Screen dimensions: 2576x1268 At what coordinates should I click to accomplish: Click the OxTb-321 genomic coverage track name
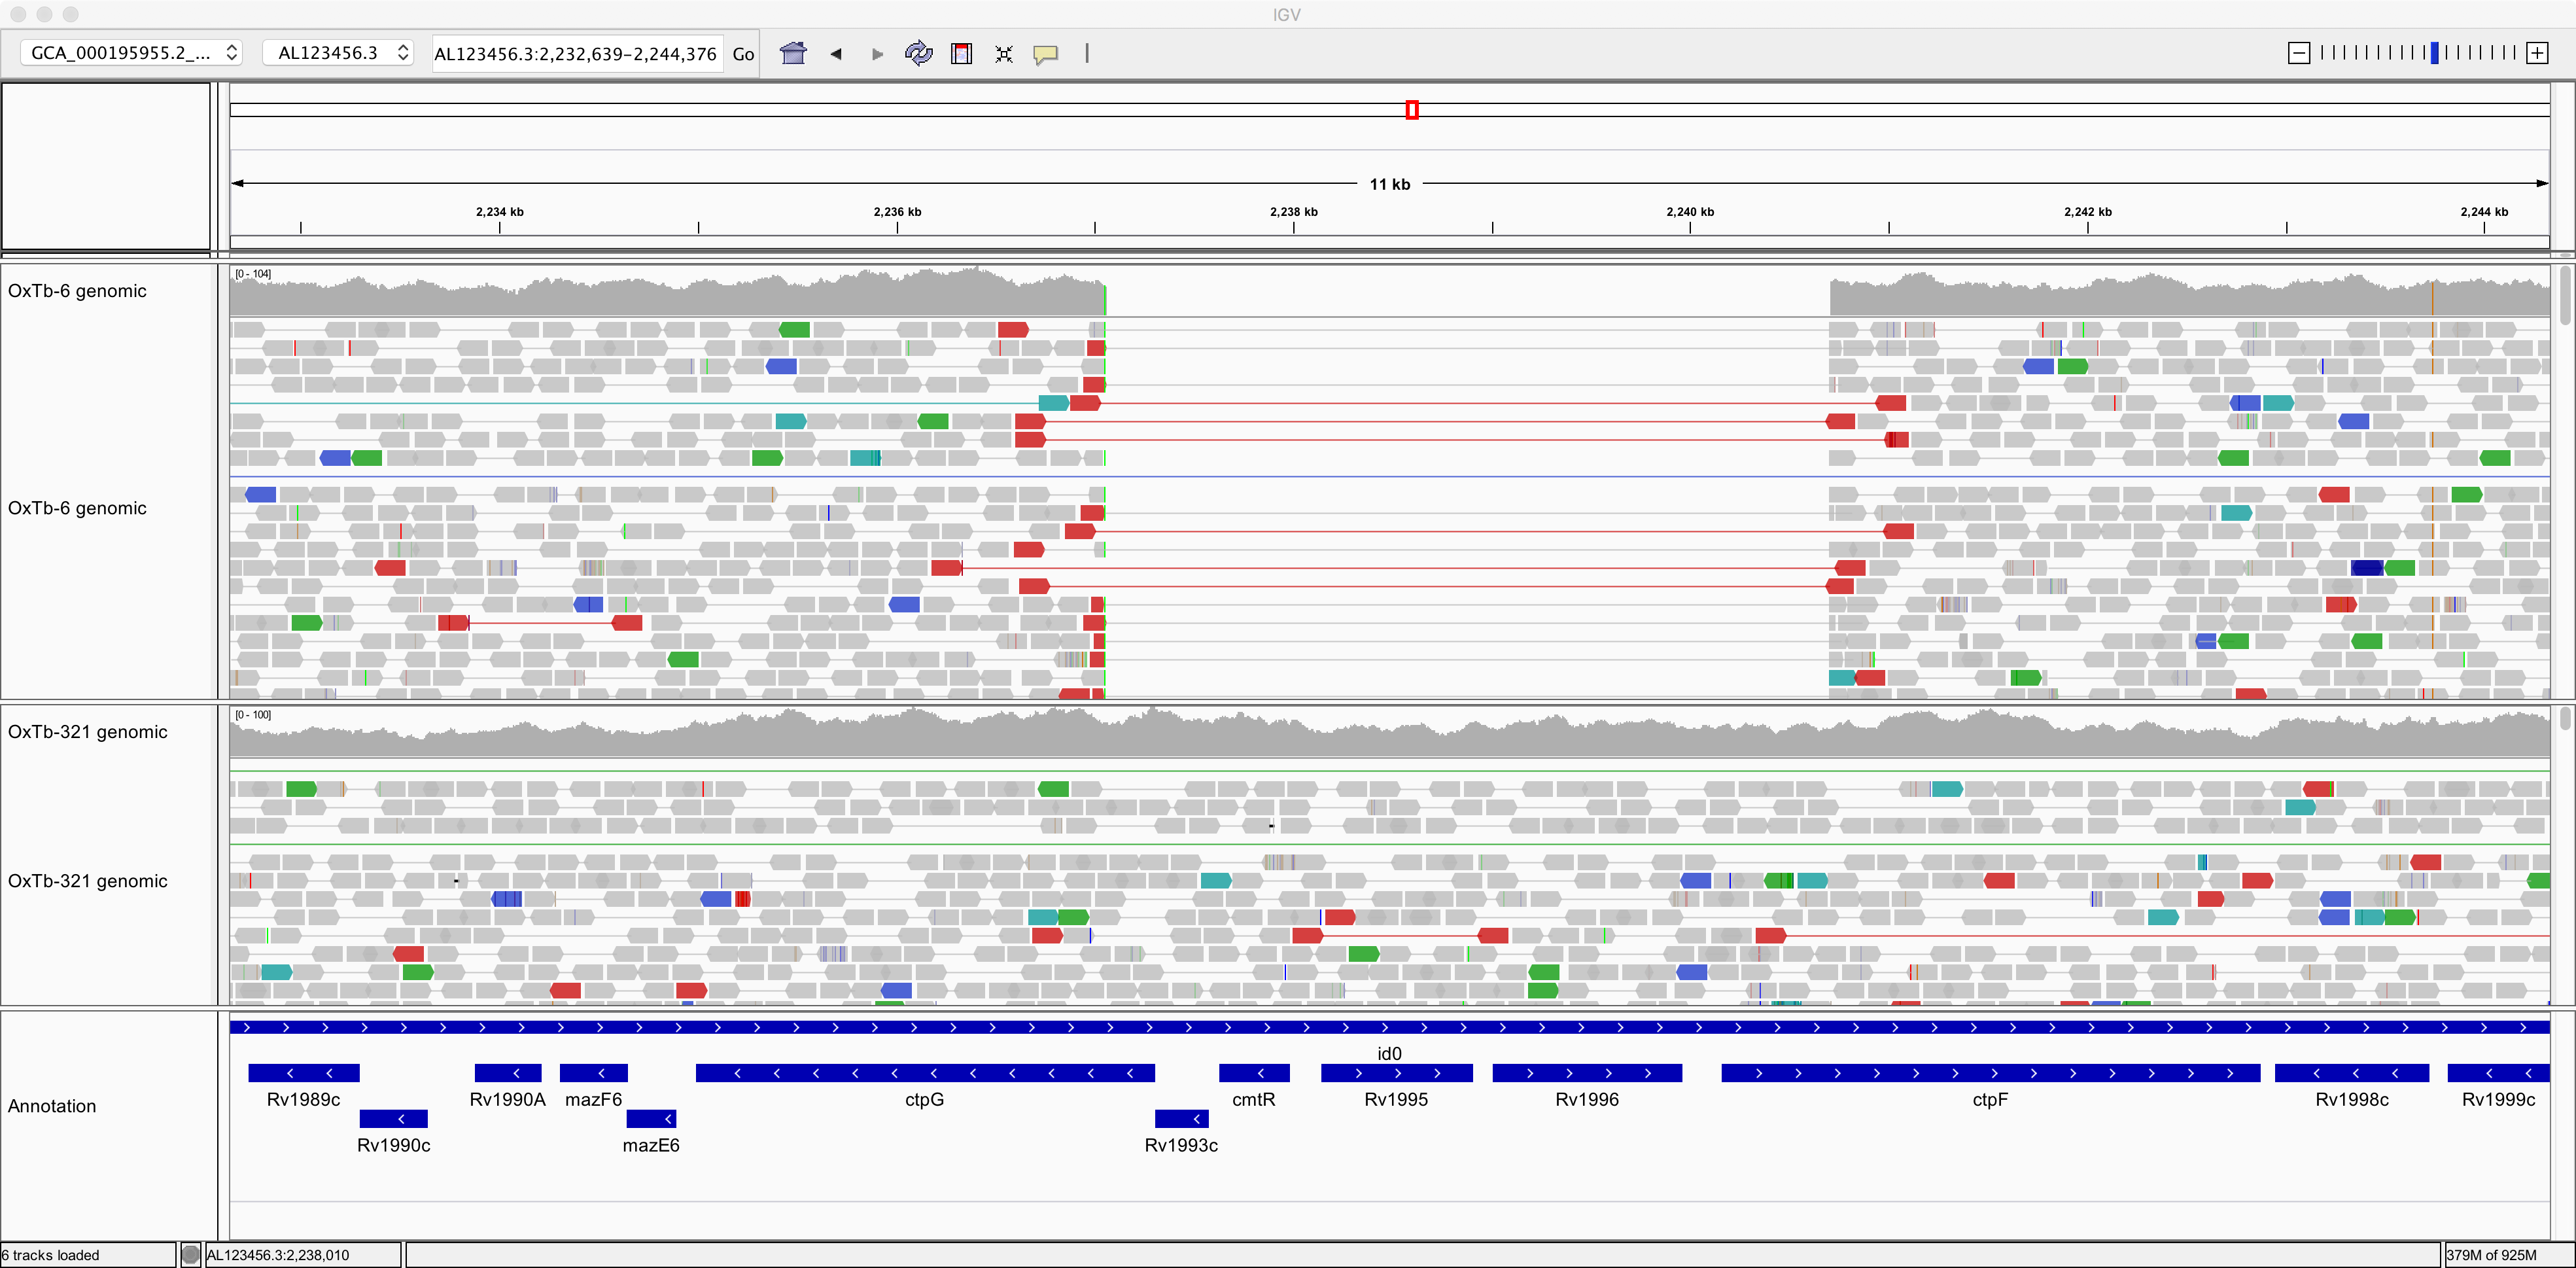88,731
